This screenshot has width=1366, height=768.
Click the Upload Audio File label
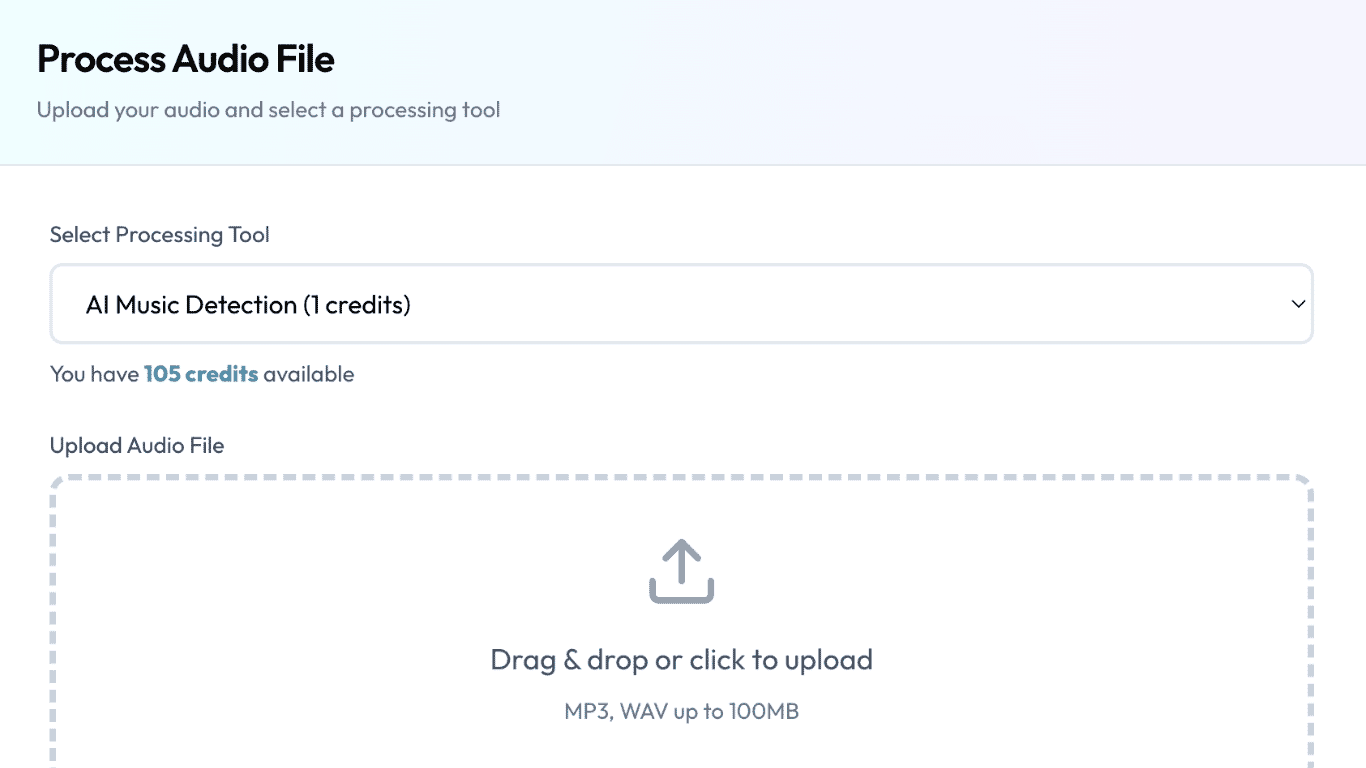137,446
